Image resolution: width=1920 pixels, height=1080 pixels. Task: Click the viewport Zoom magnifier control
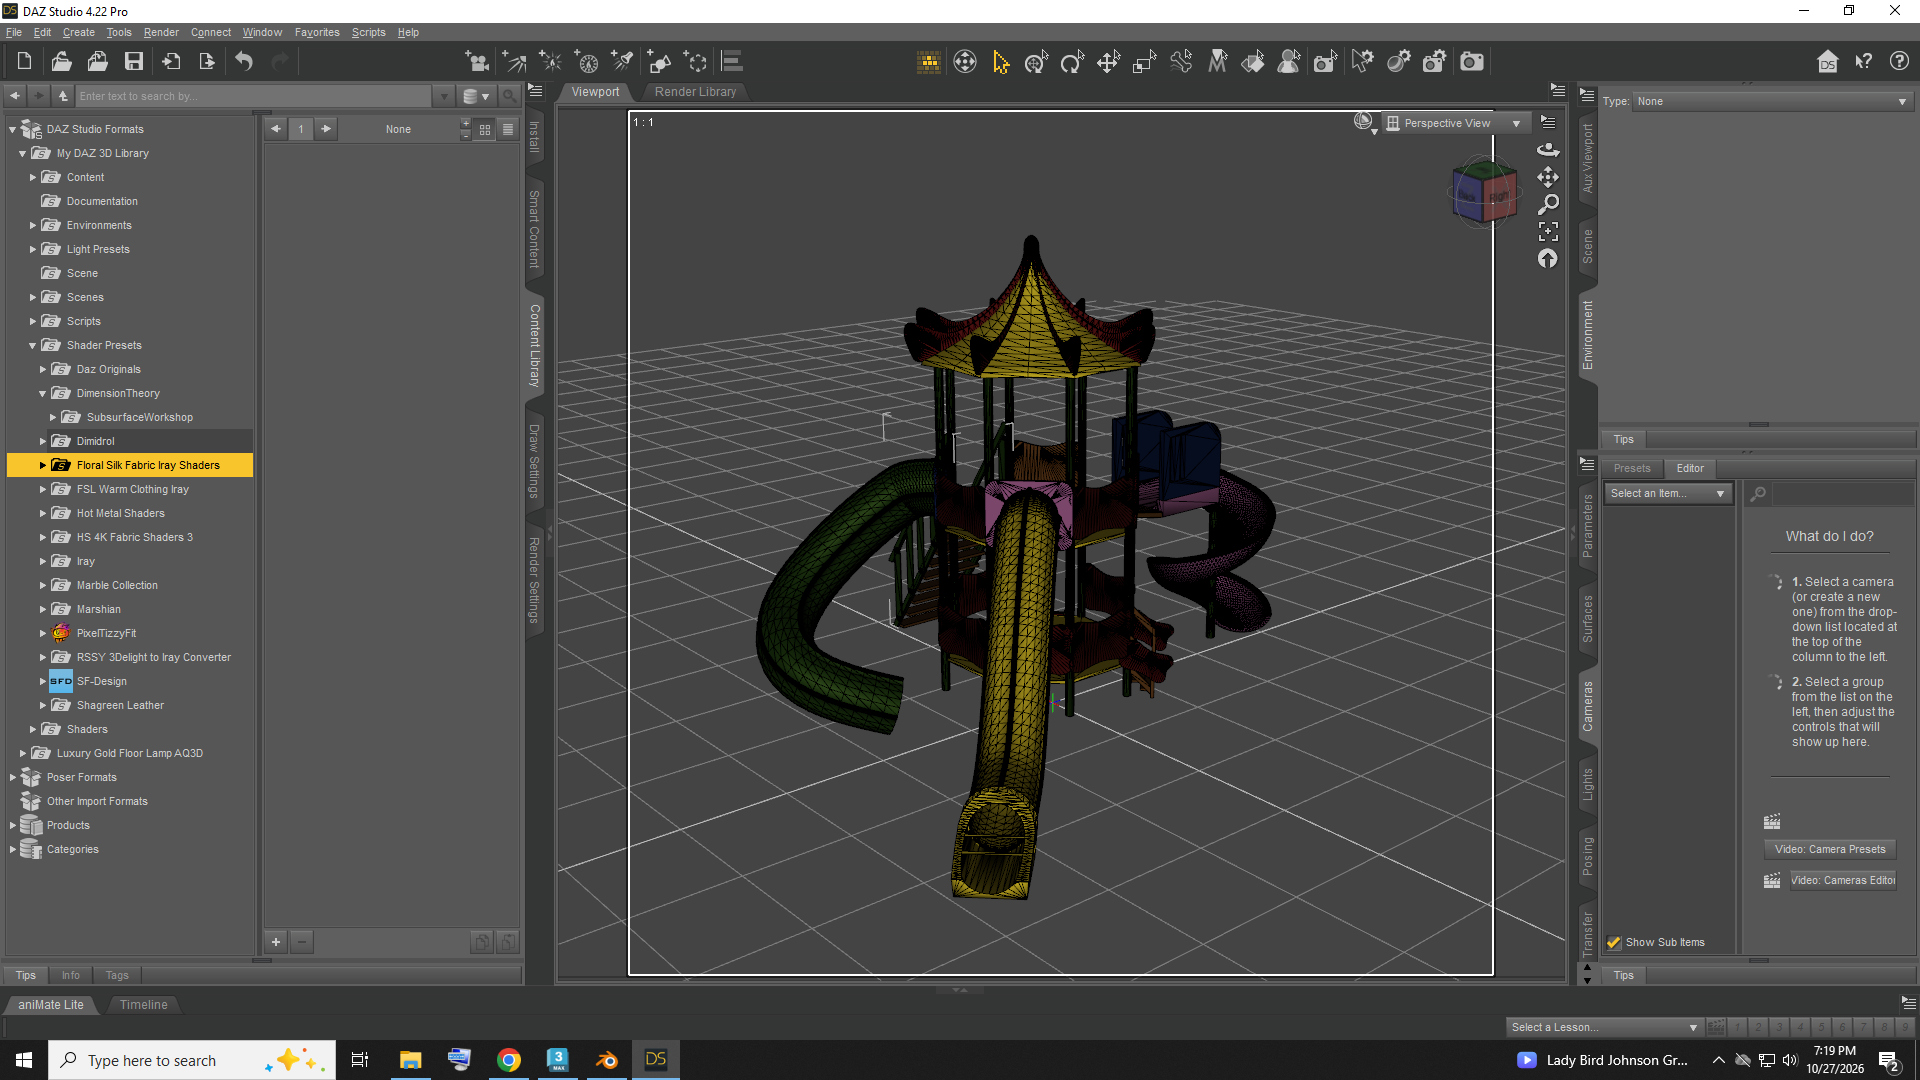1548,205
